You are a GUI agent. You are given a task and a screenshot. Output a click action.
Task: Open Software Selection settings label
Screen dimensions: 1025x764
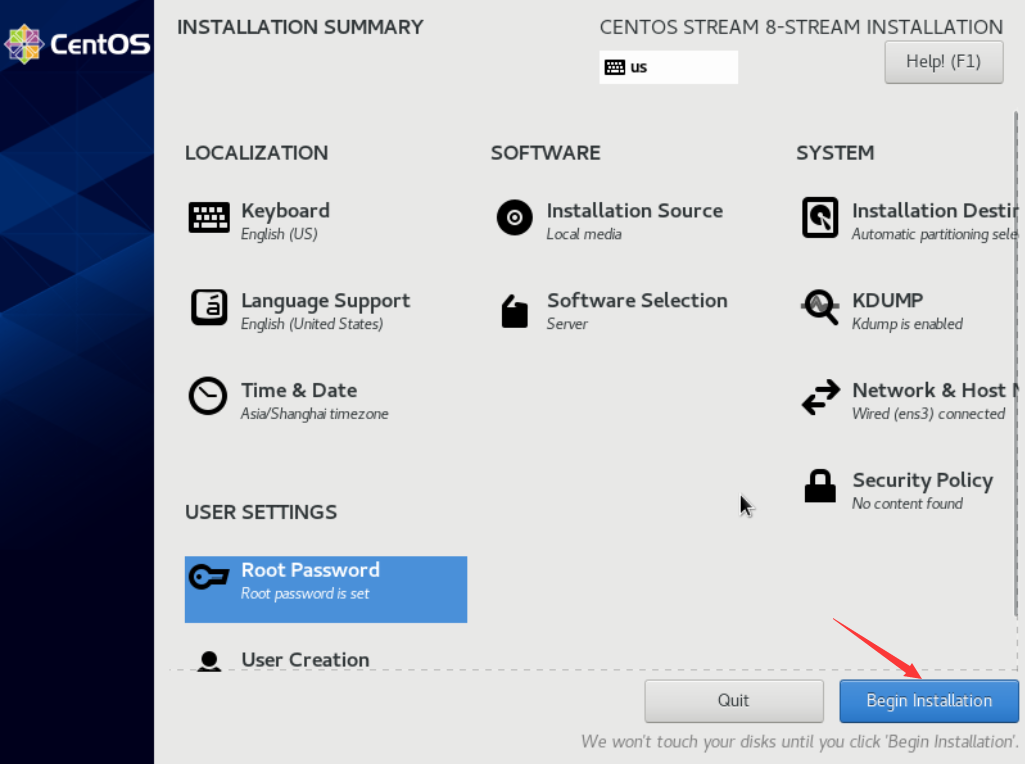coord(637,300)
